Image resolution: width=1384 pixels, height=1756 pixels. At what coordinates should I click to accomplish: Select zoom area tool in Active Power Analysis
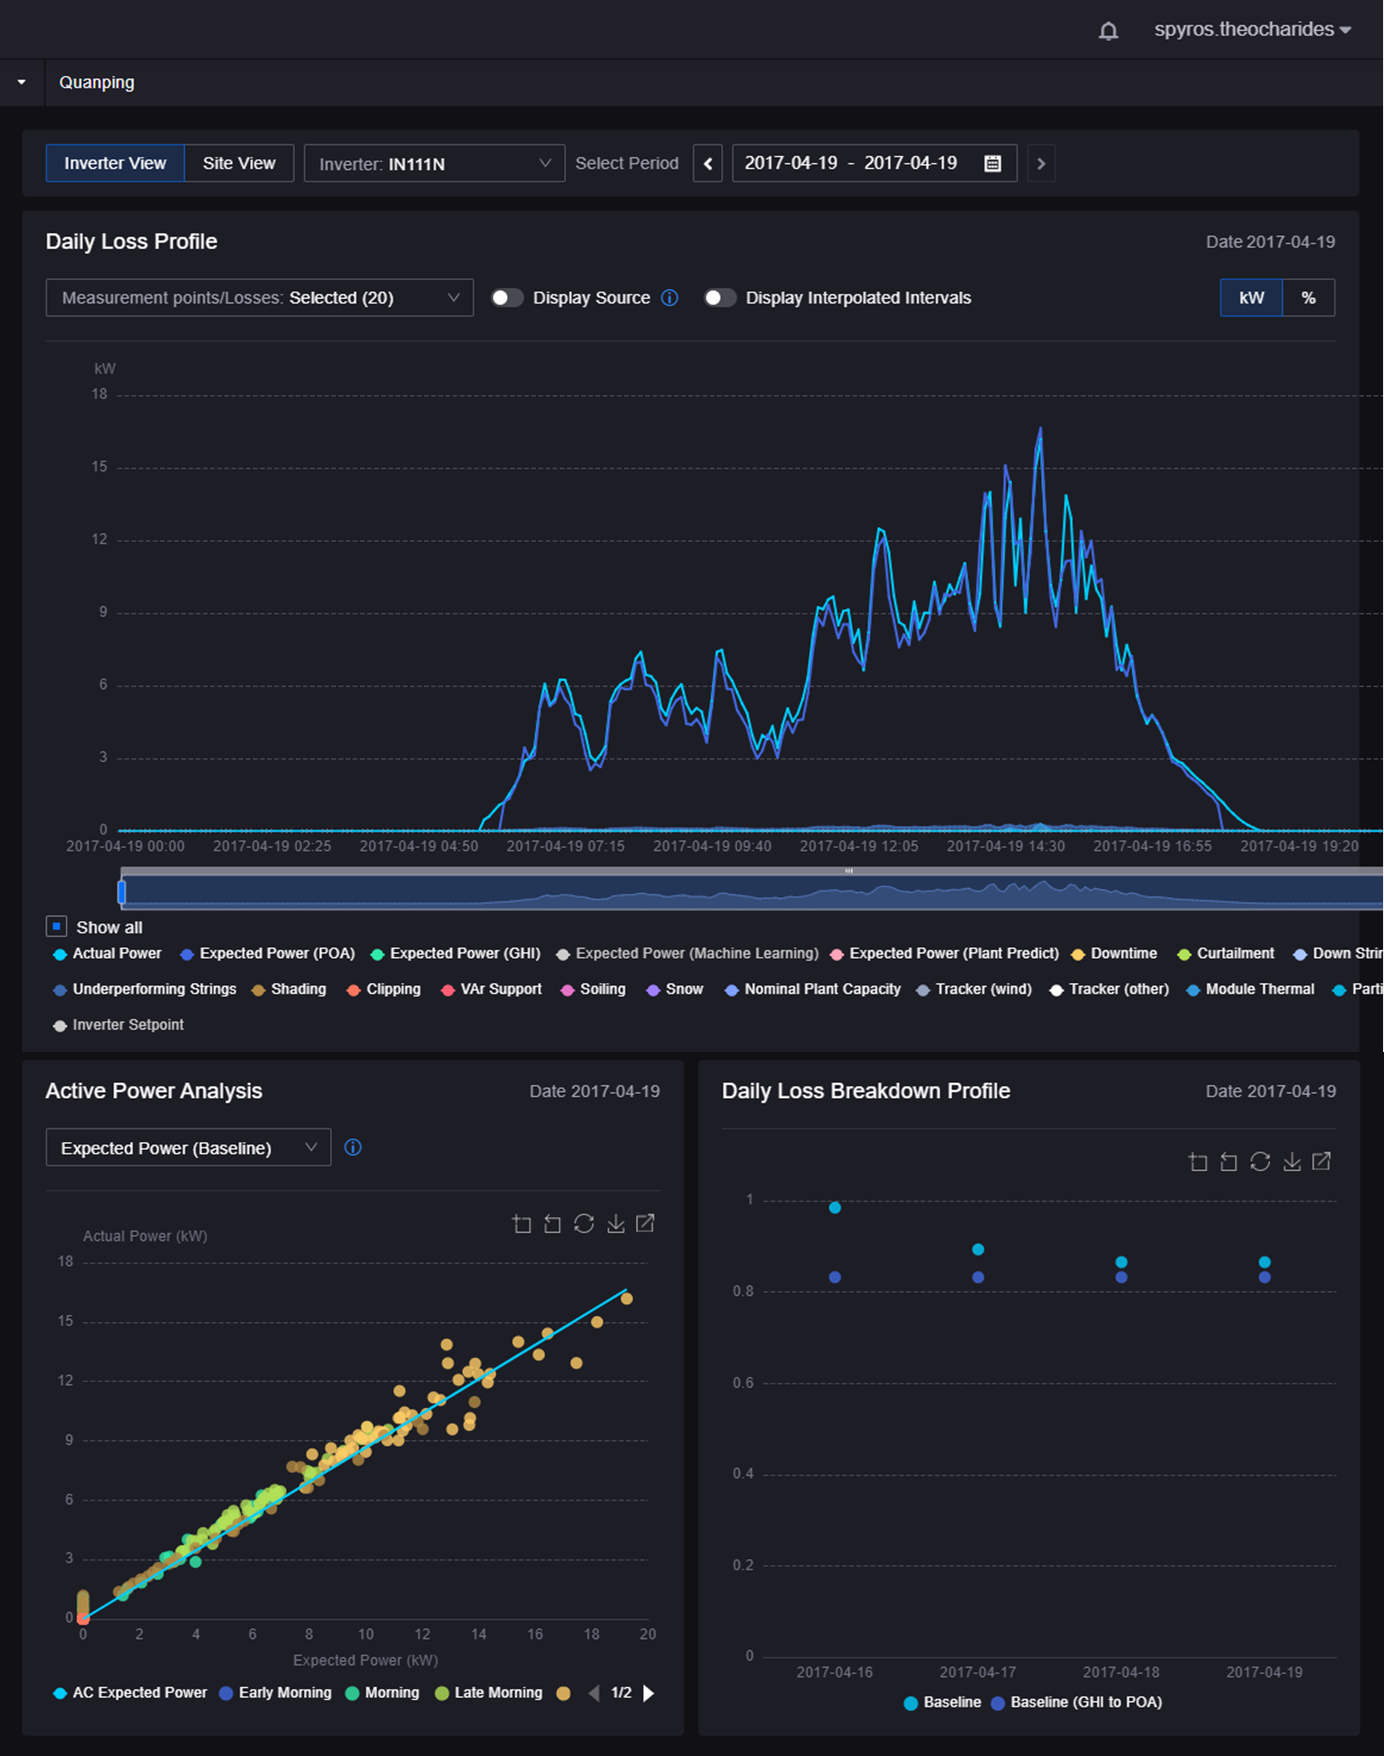tap(522, 1224)
